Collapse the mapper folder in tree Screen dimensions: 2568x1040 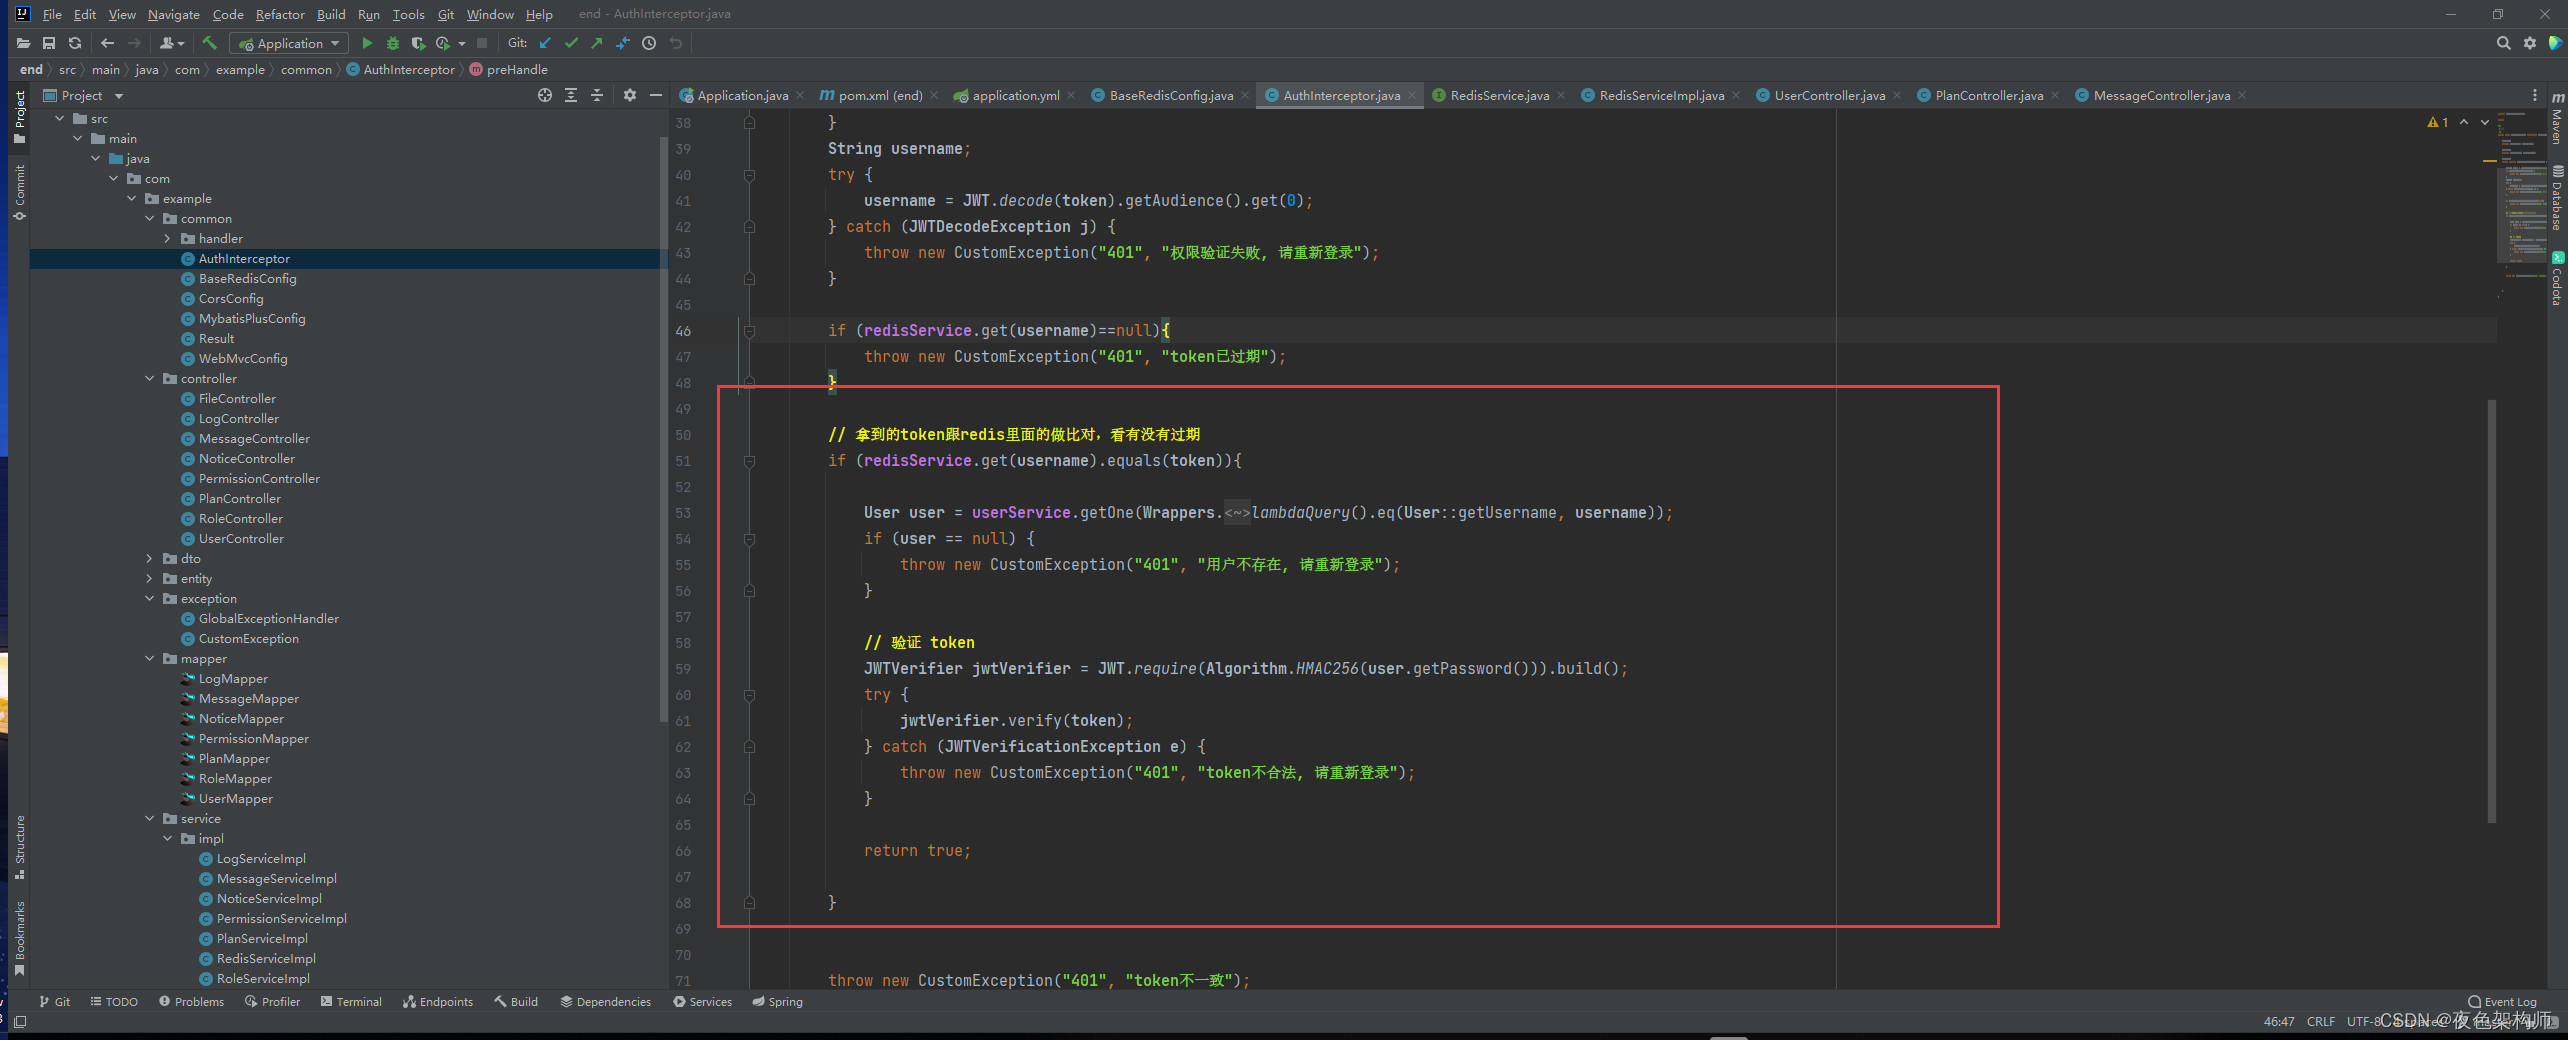point(149,658)
